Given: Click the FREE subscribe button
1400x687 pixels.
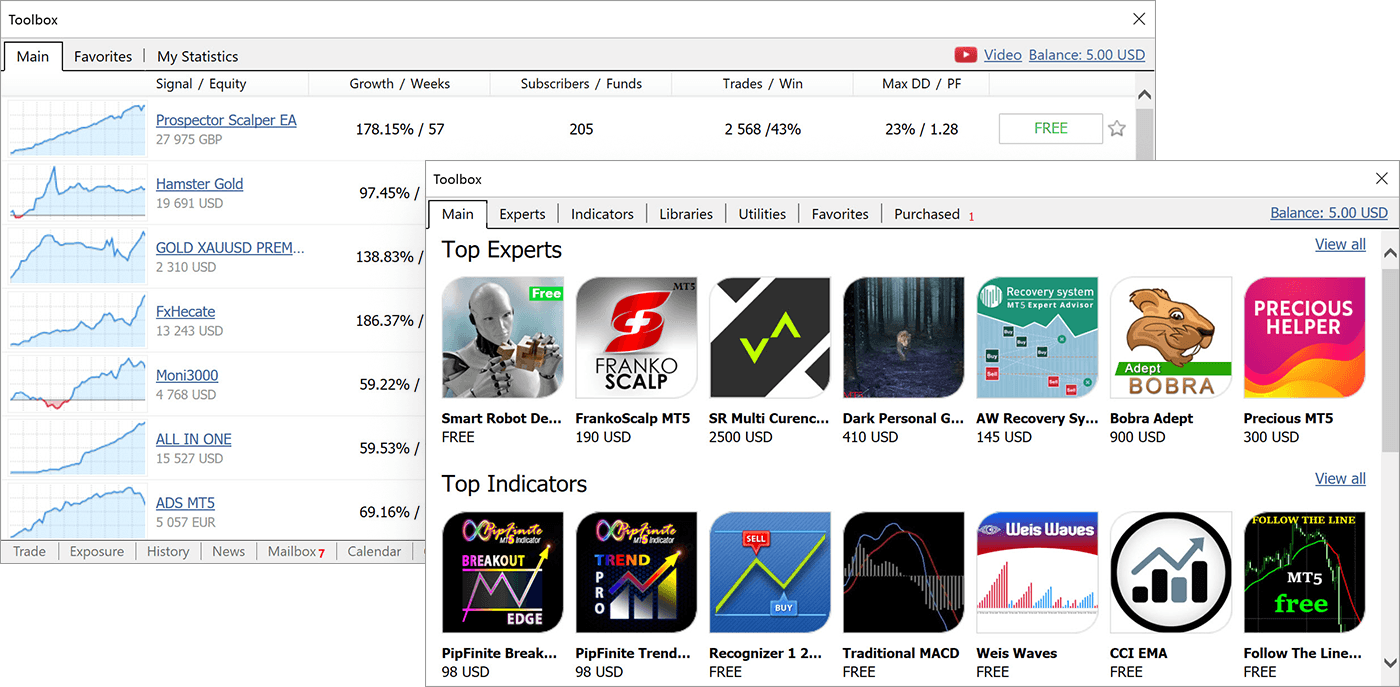Looking at the screenshot, I should pos(1050,128).
